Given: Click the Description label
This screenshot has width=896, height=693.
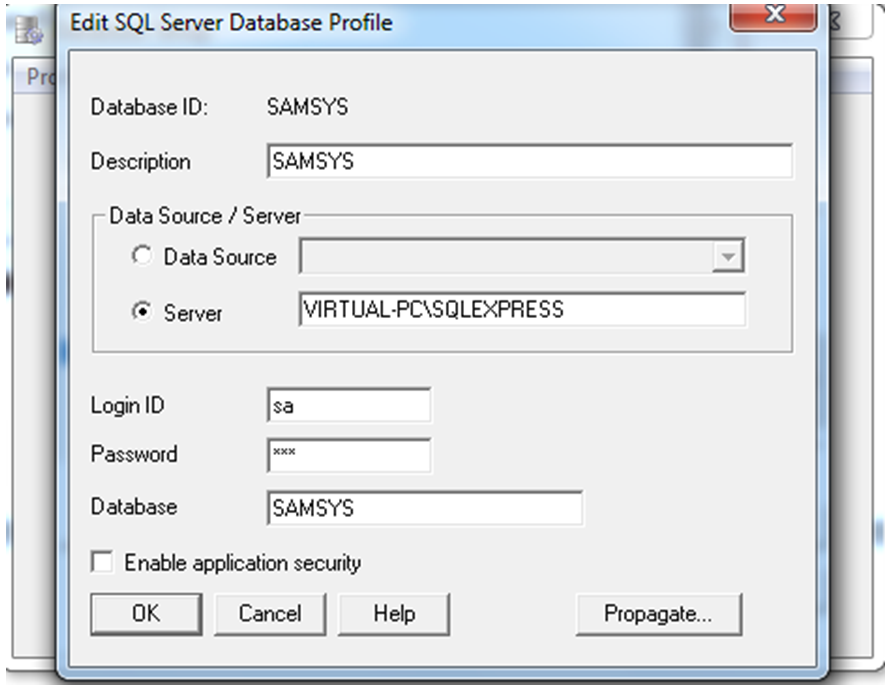Looking at the screenshot, I should pyautogui.click(x=141, y=162).
